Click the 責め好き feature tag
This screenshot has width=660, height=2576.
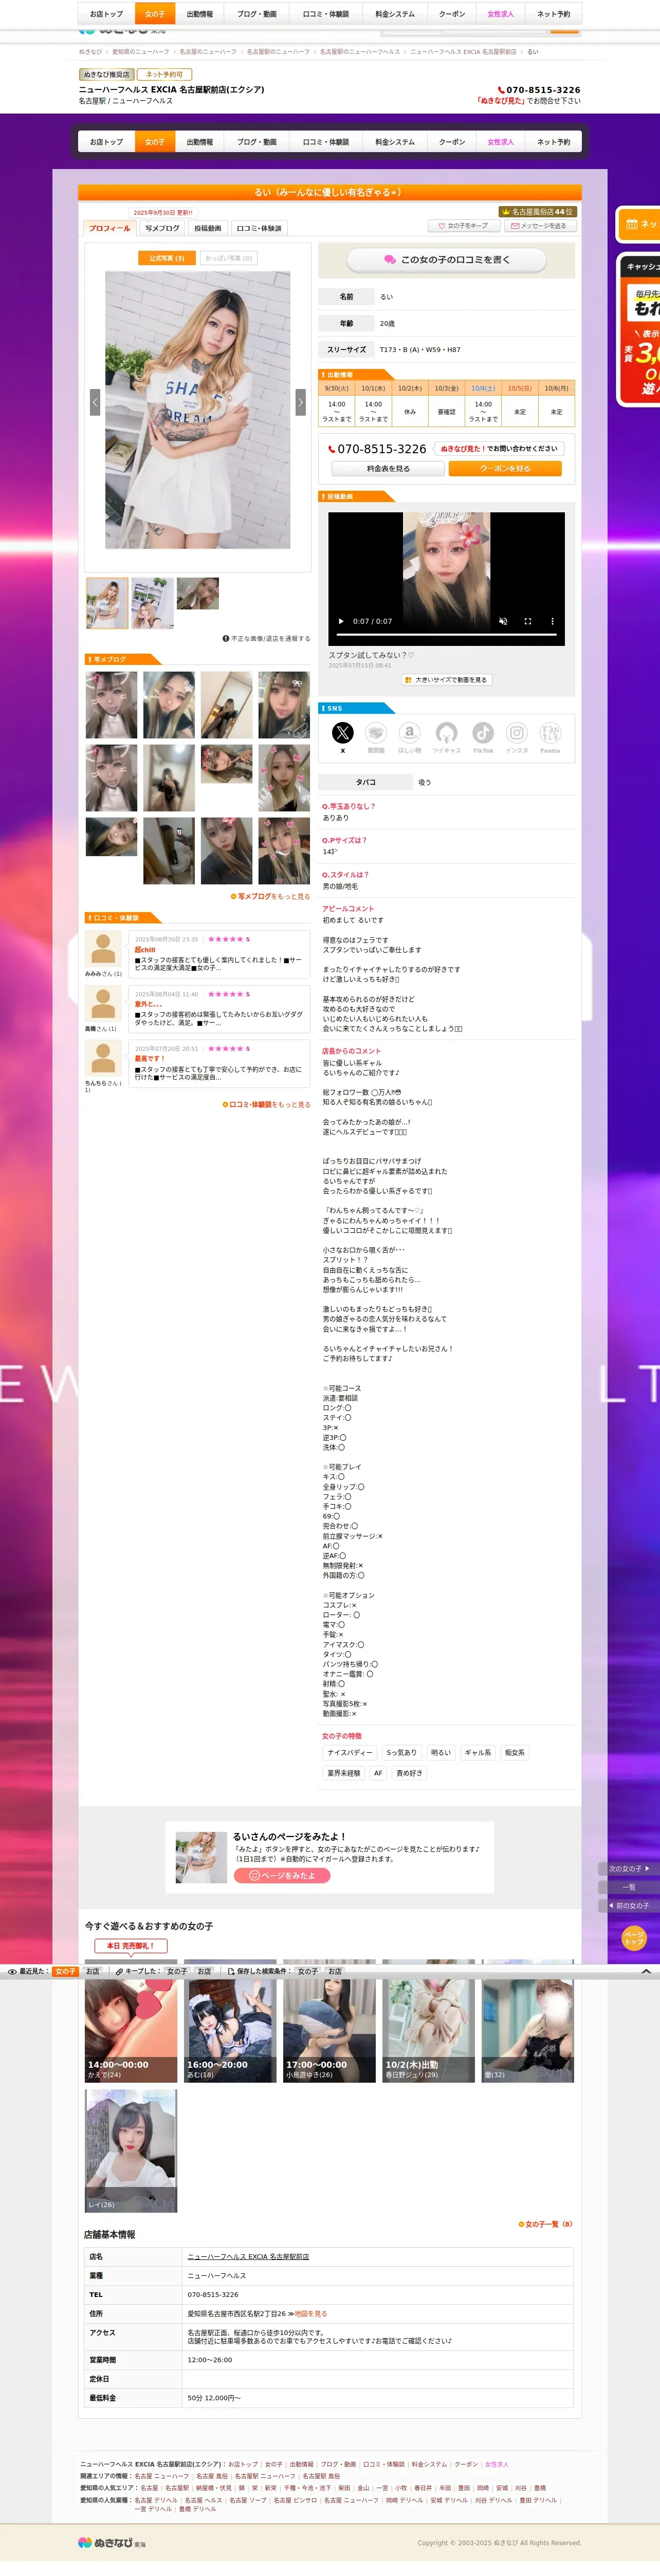tap(409, 1773)
